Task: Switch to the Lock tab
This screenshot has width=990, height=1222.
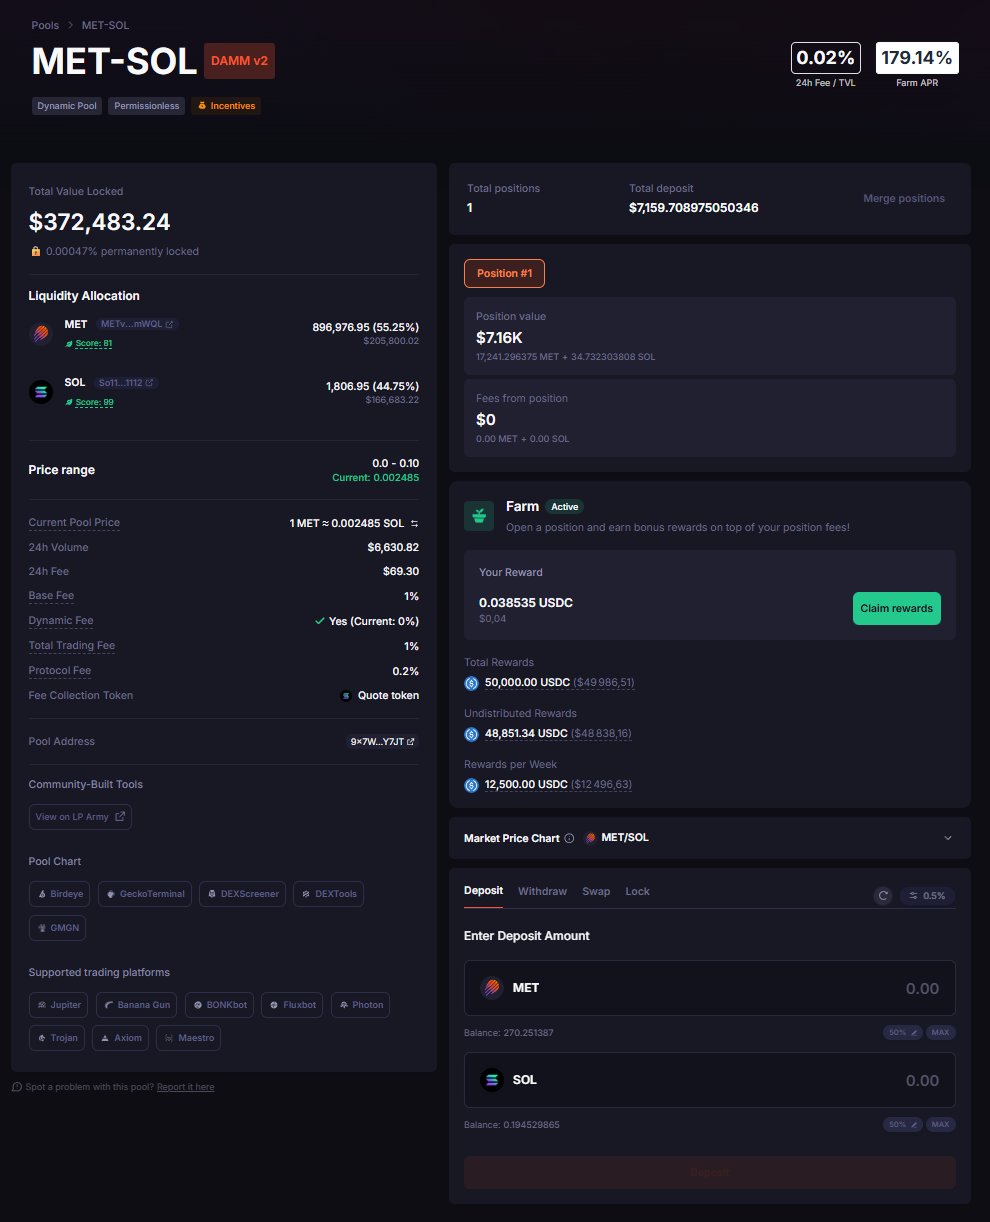Action: [x=637, y=891]
